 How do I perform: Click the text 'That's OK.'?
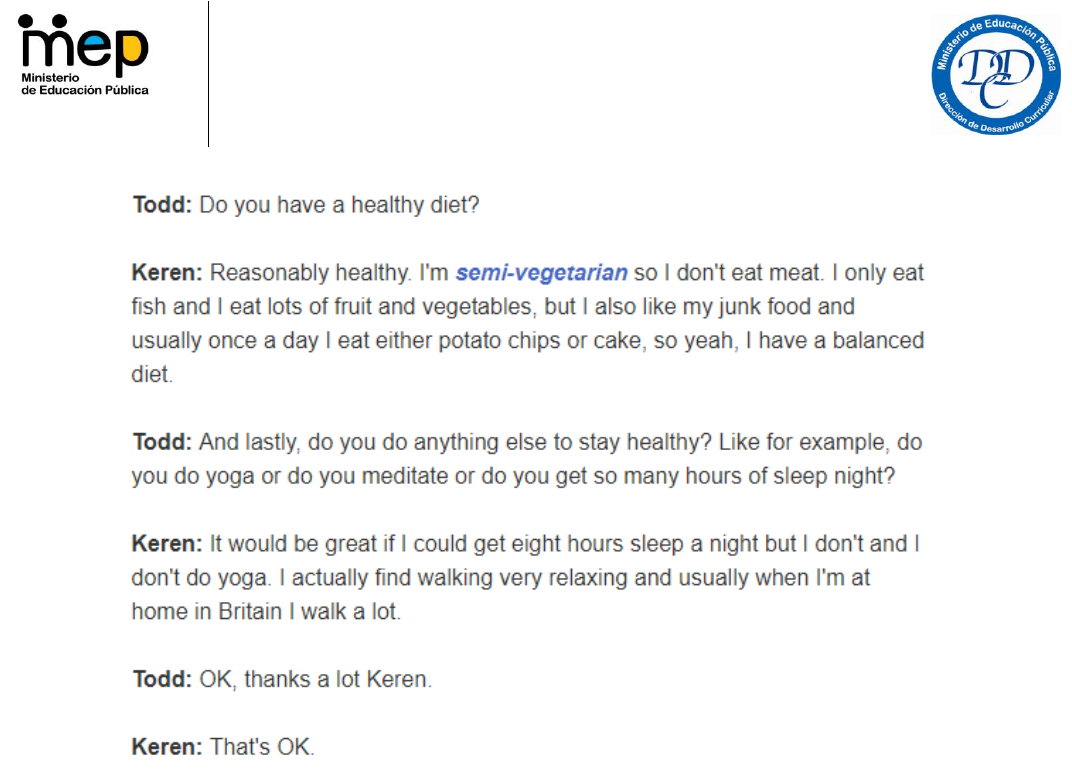[x=263, y=747]
